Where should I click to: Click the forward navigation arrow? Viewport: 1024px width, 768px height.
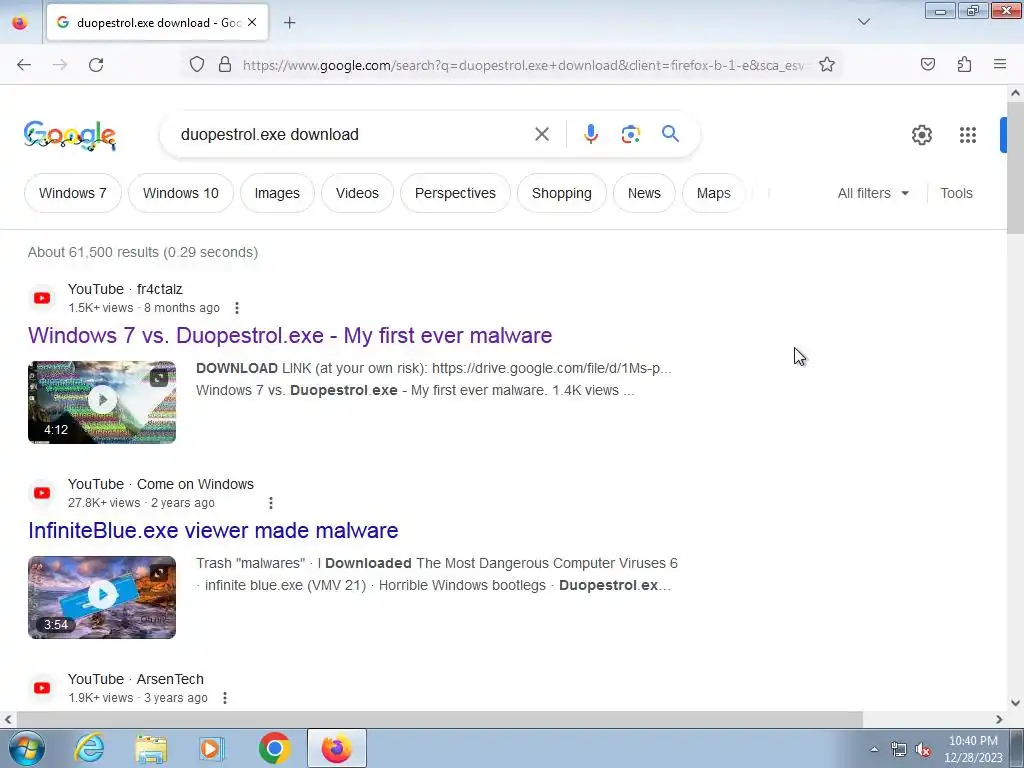coord(60,65)
